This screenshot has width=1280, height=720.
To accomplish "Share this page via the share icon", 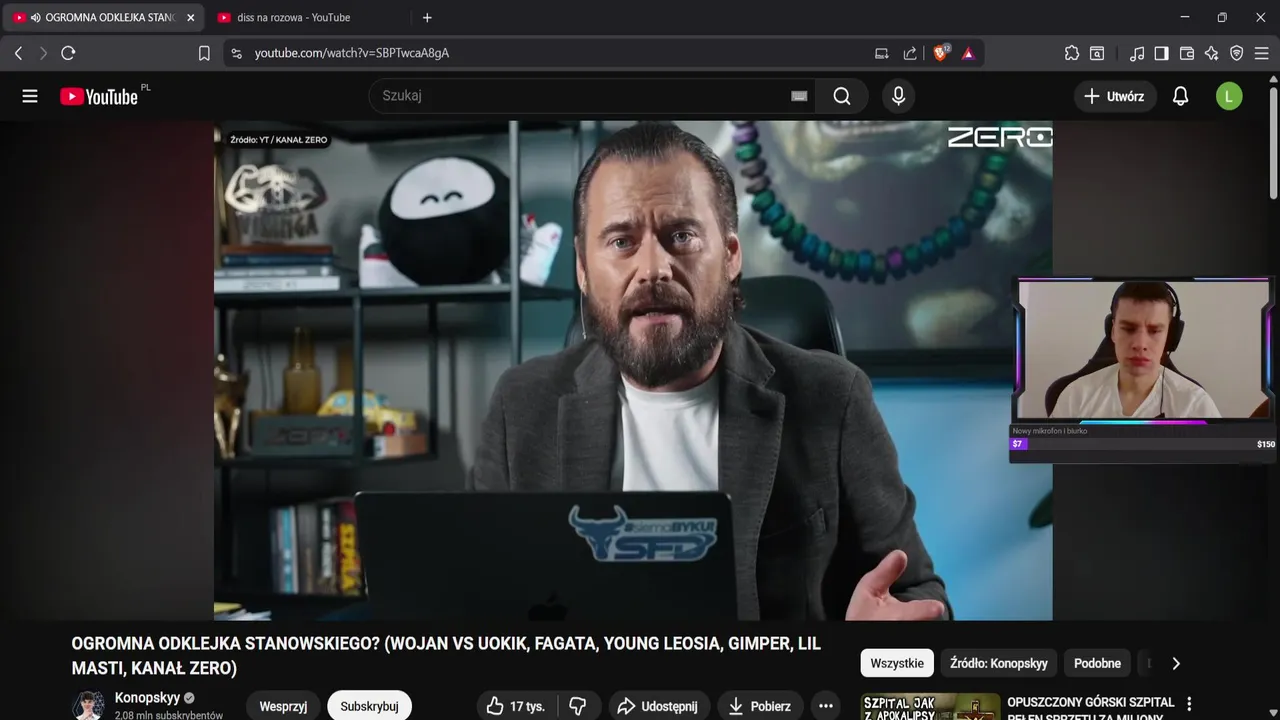I will point(910,53).
